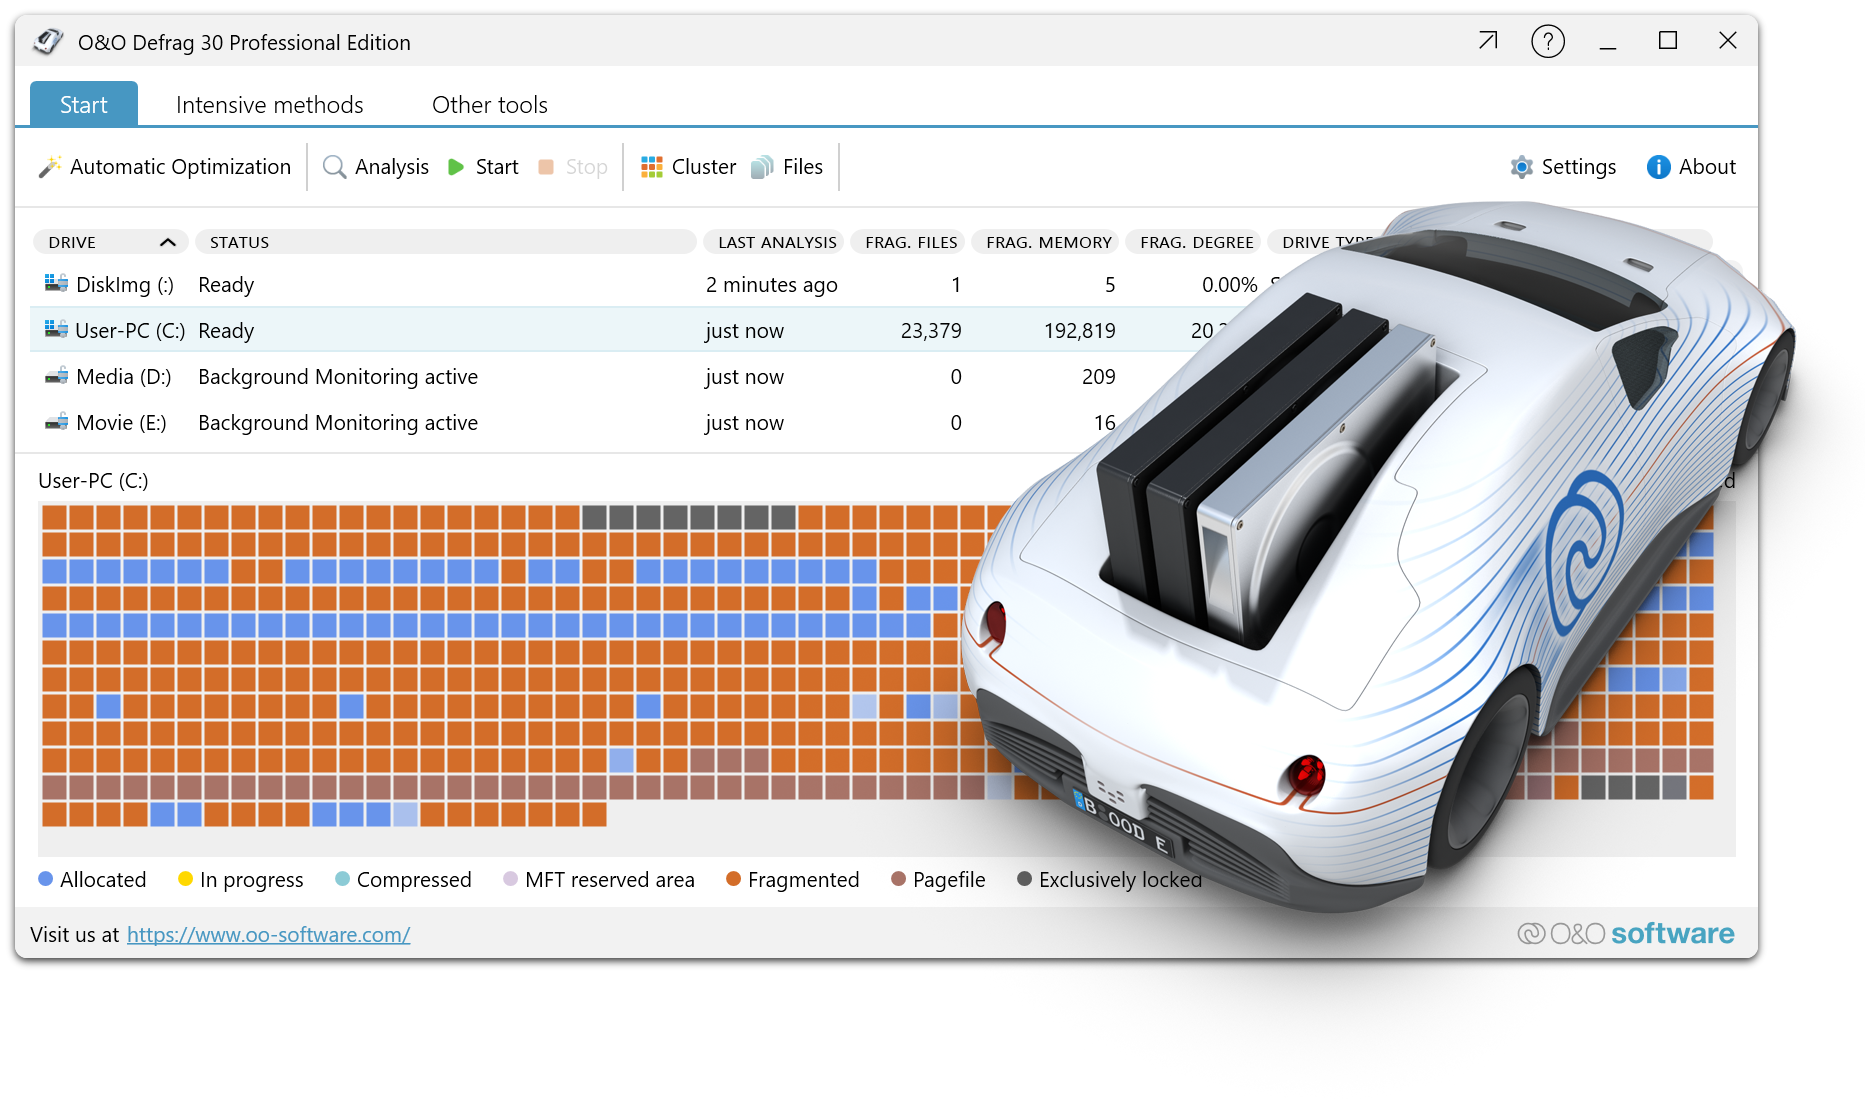Viewport: 1865px width, 1099px height.
Task: Select the Start tab
Action: pyautogui.click(x=83, y=105)
